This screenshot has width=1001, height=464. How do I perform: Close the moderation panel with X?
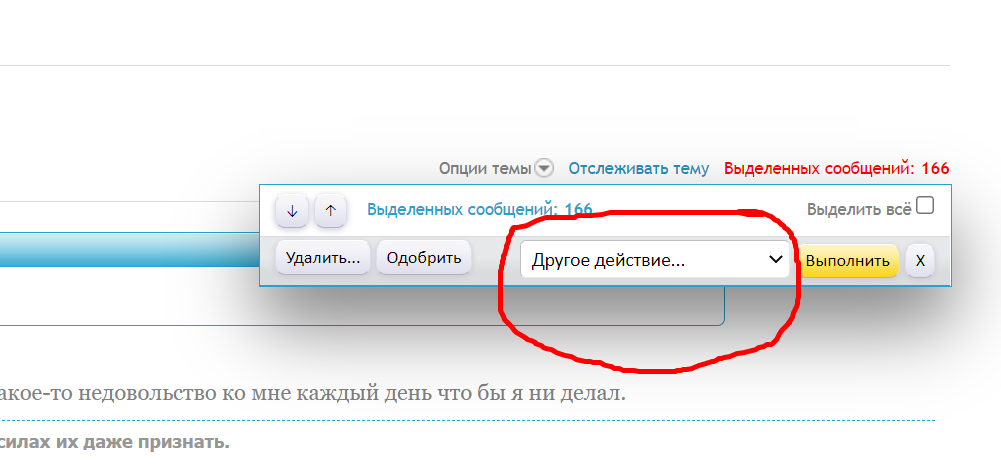click(x=920, y=260)
